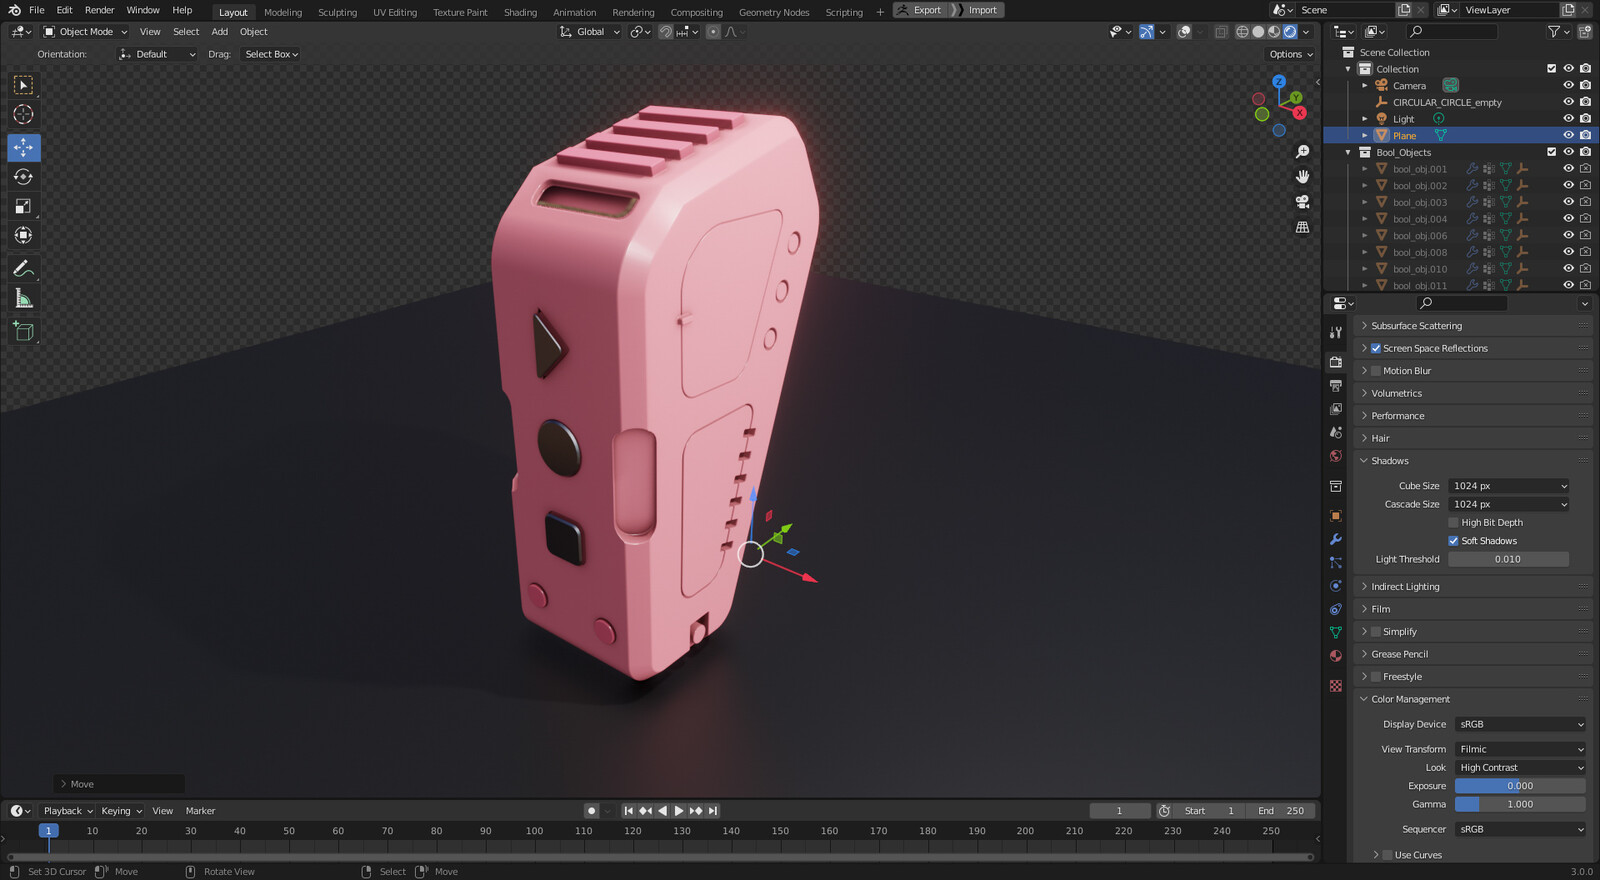Select the Transform tool
Screen dimensions: 1600x880
24,236
